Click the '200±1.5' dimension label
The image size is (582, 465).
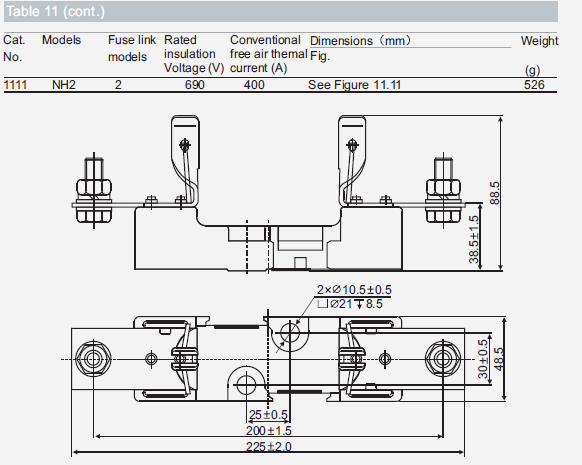click(269, 431)
